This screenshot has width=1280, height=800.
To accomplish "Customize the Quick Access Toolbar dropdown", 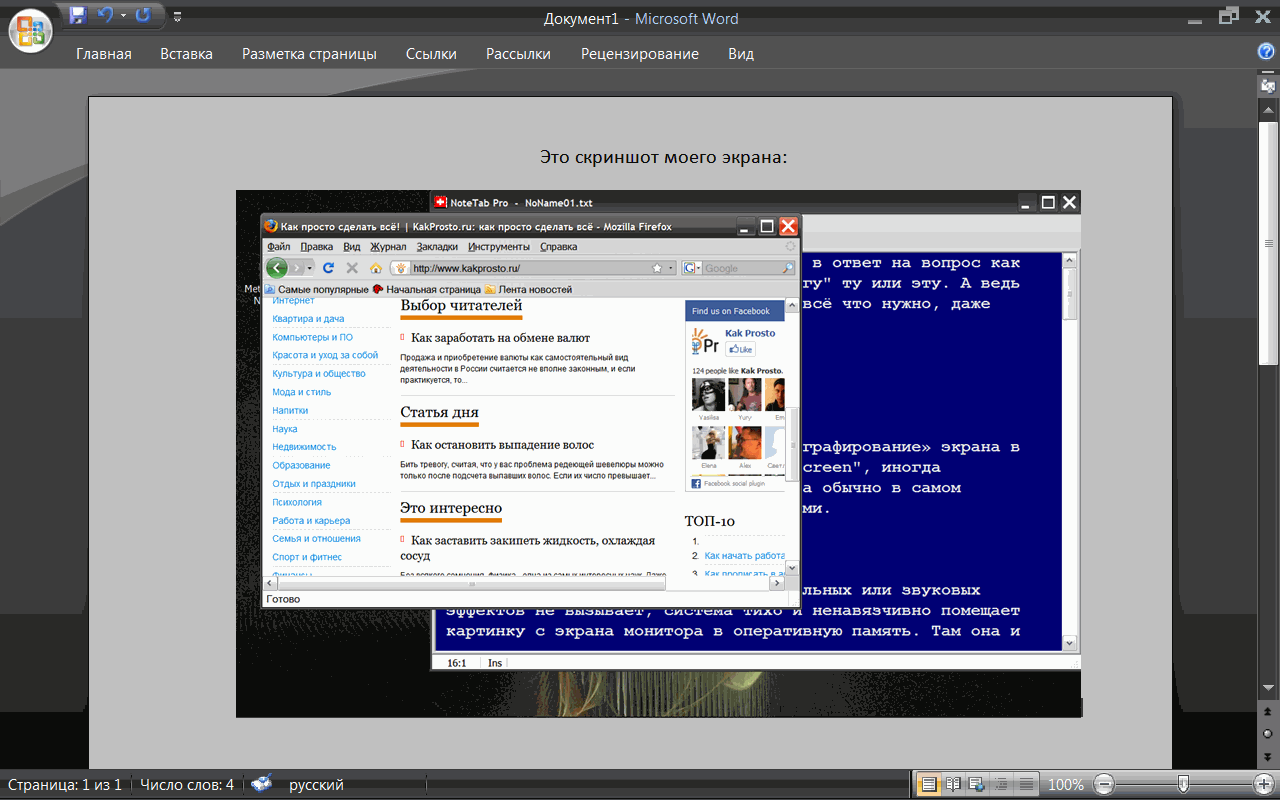I will tap(177, 16).
